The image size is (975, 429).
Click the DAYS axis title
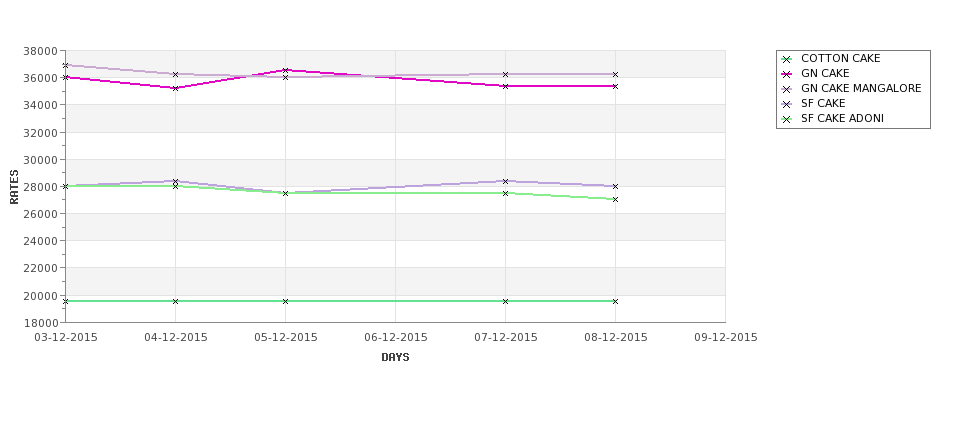pyautogui.click(x=395, y=358)
